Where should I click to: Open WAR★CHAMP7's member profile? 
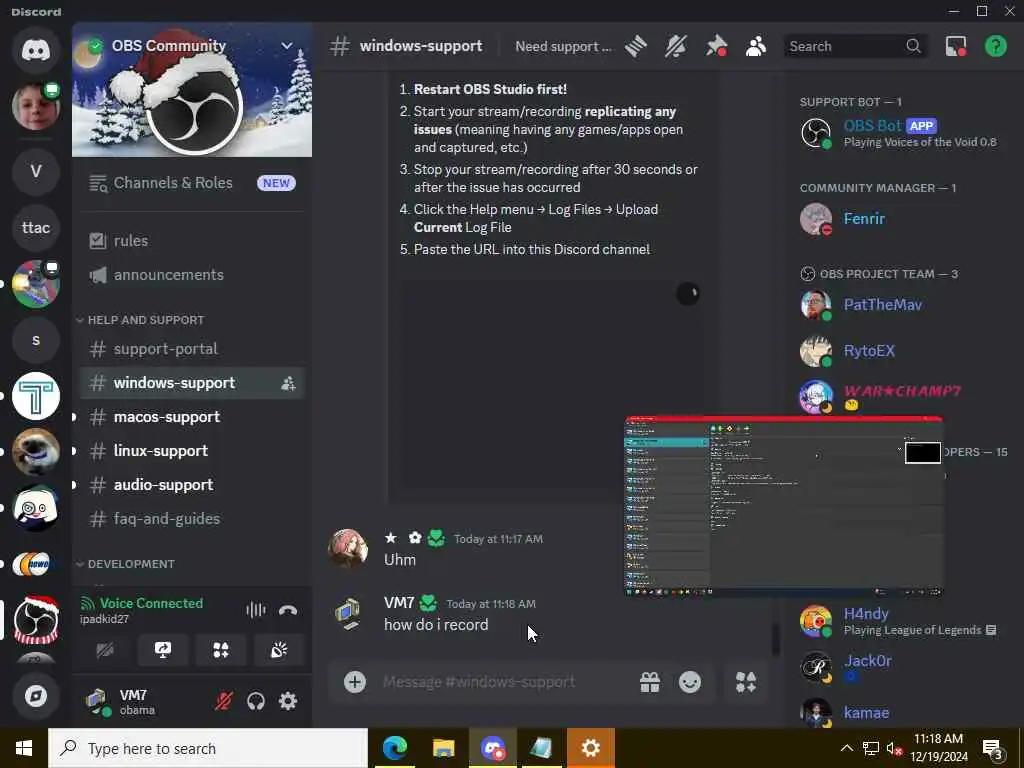click(x=901, y=397)
